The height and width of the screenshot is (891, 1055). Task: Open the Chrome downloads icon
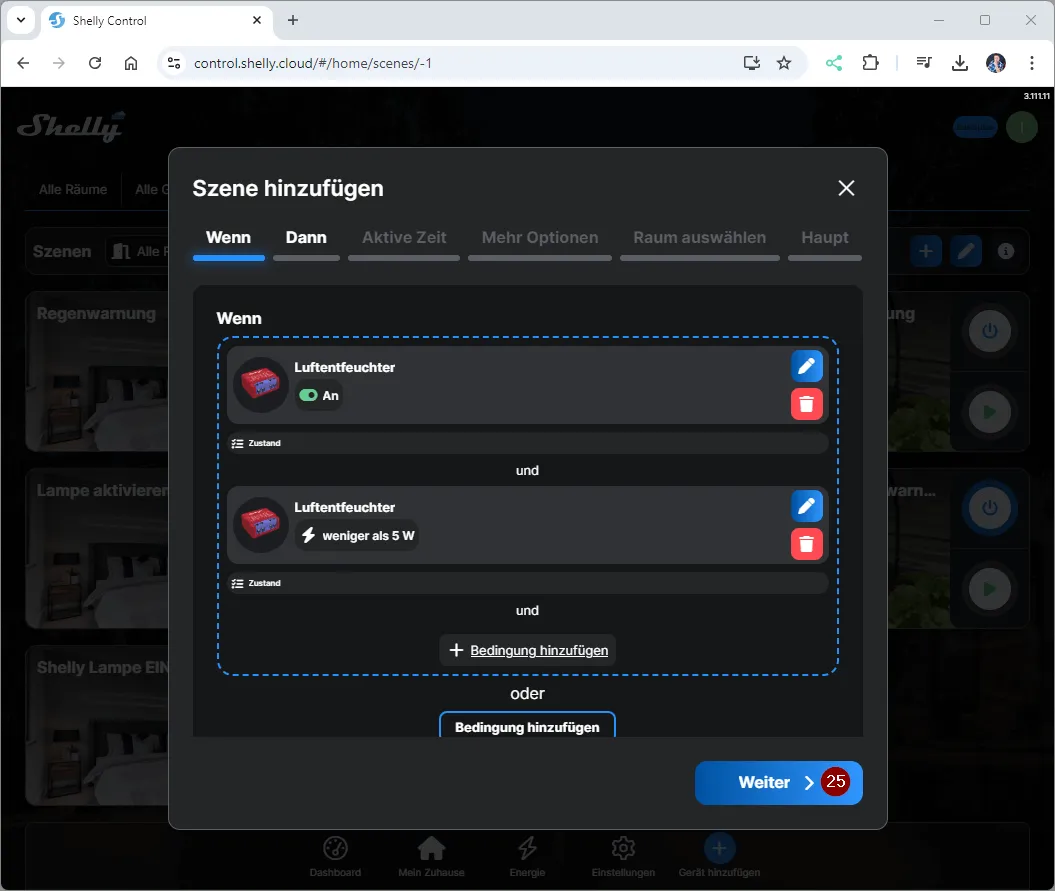pyautogui.click(x=959, y=63)
